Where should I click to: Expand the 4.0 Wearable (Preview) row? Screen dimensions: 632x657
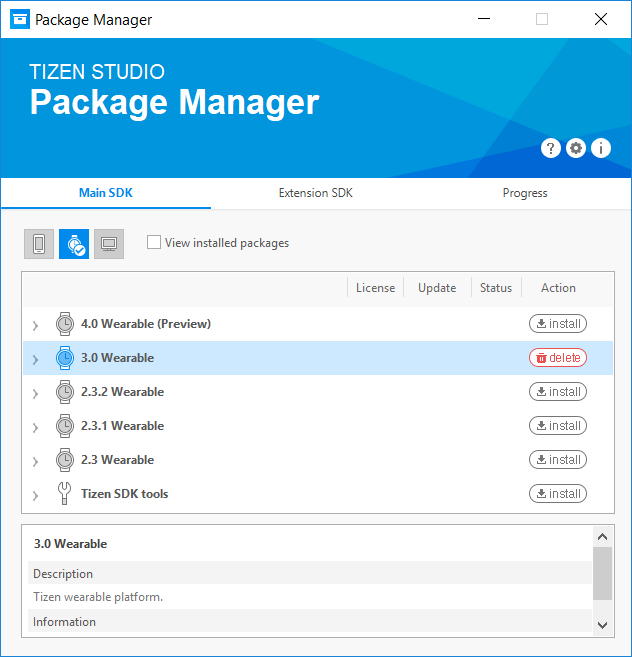36,326
